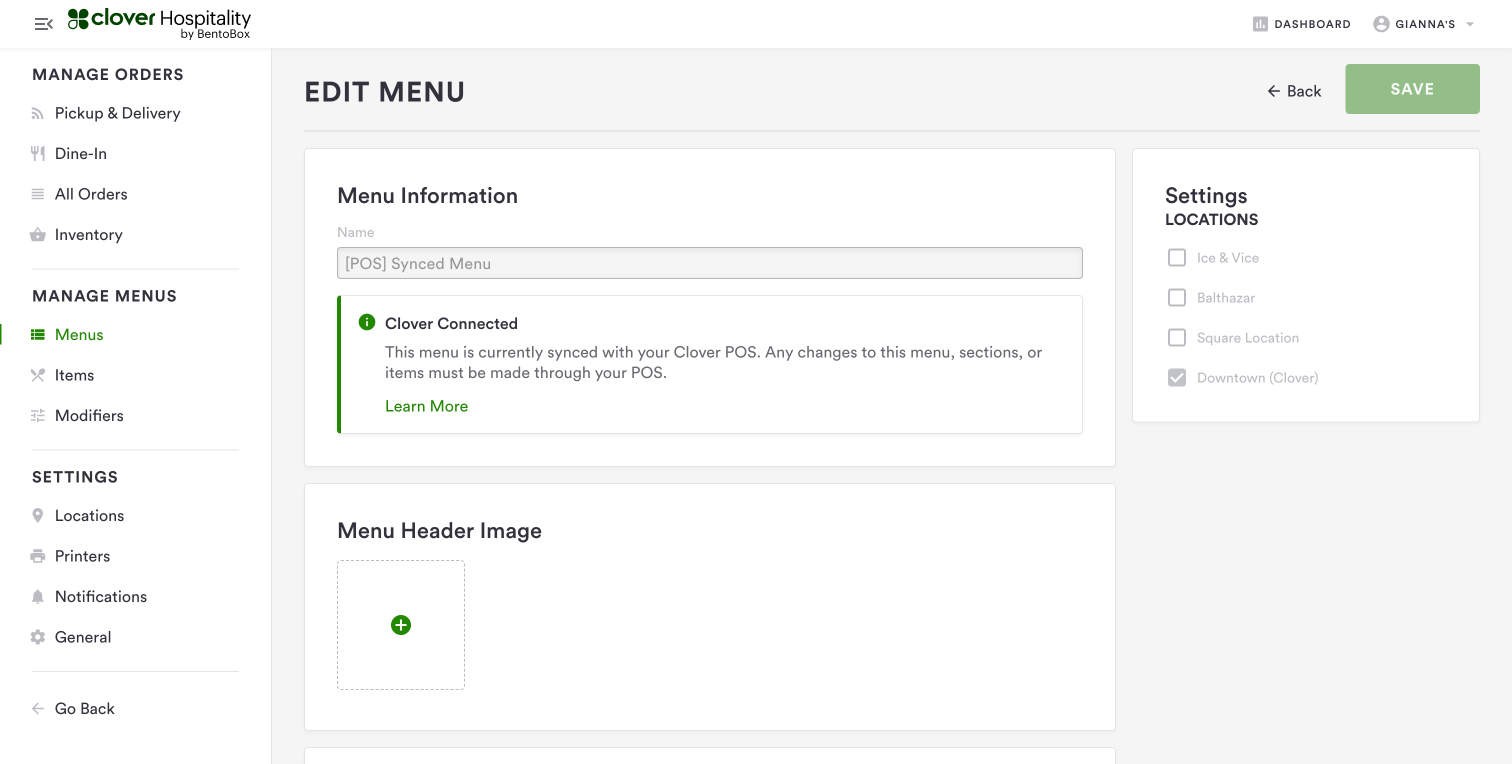The width and height of the screenshot is (1512, 764).
Task: Toggle the Ice & Vice location checkbox
Action: pyautogui.click(x=1177, y=258)
